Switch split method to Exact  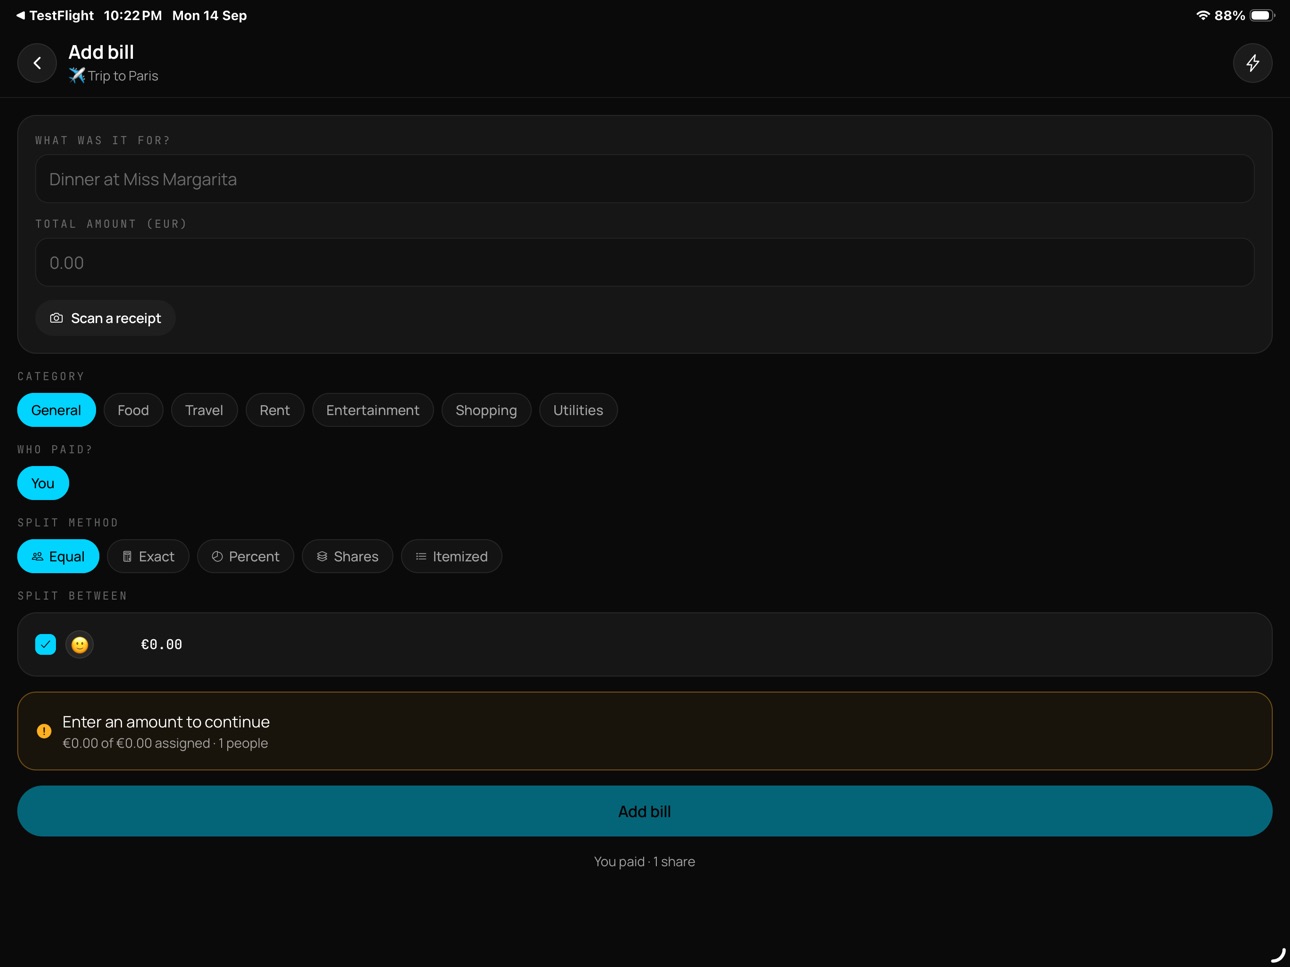[148, 556]
